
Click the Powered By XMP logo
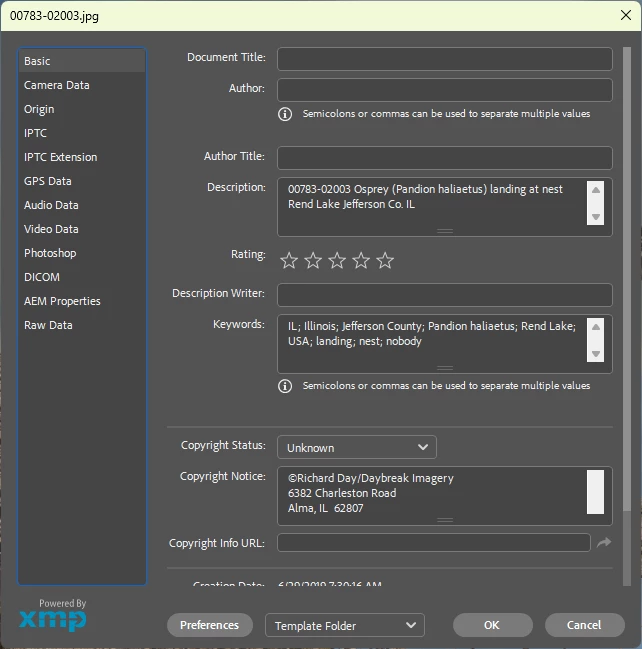coord(53,615)
